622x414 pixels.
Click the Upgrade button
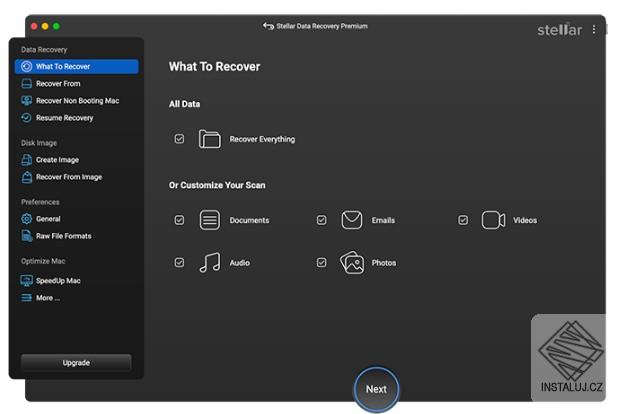point(76,363)
